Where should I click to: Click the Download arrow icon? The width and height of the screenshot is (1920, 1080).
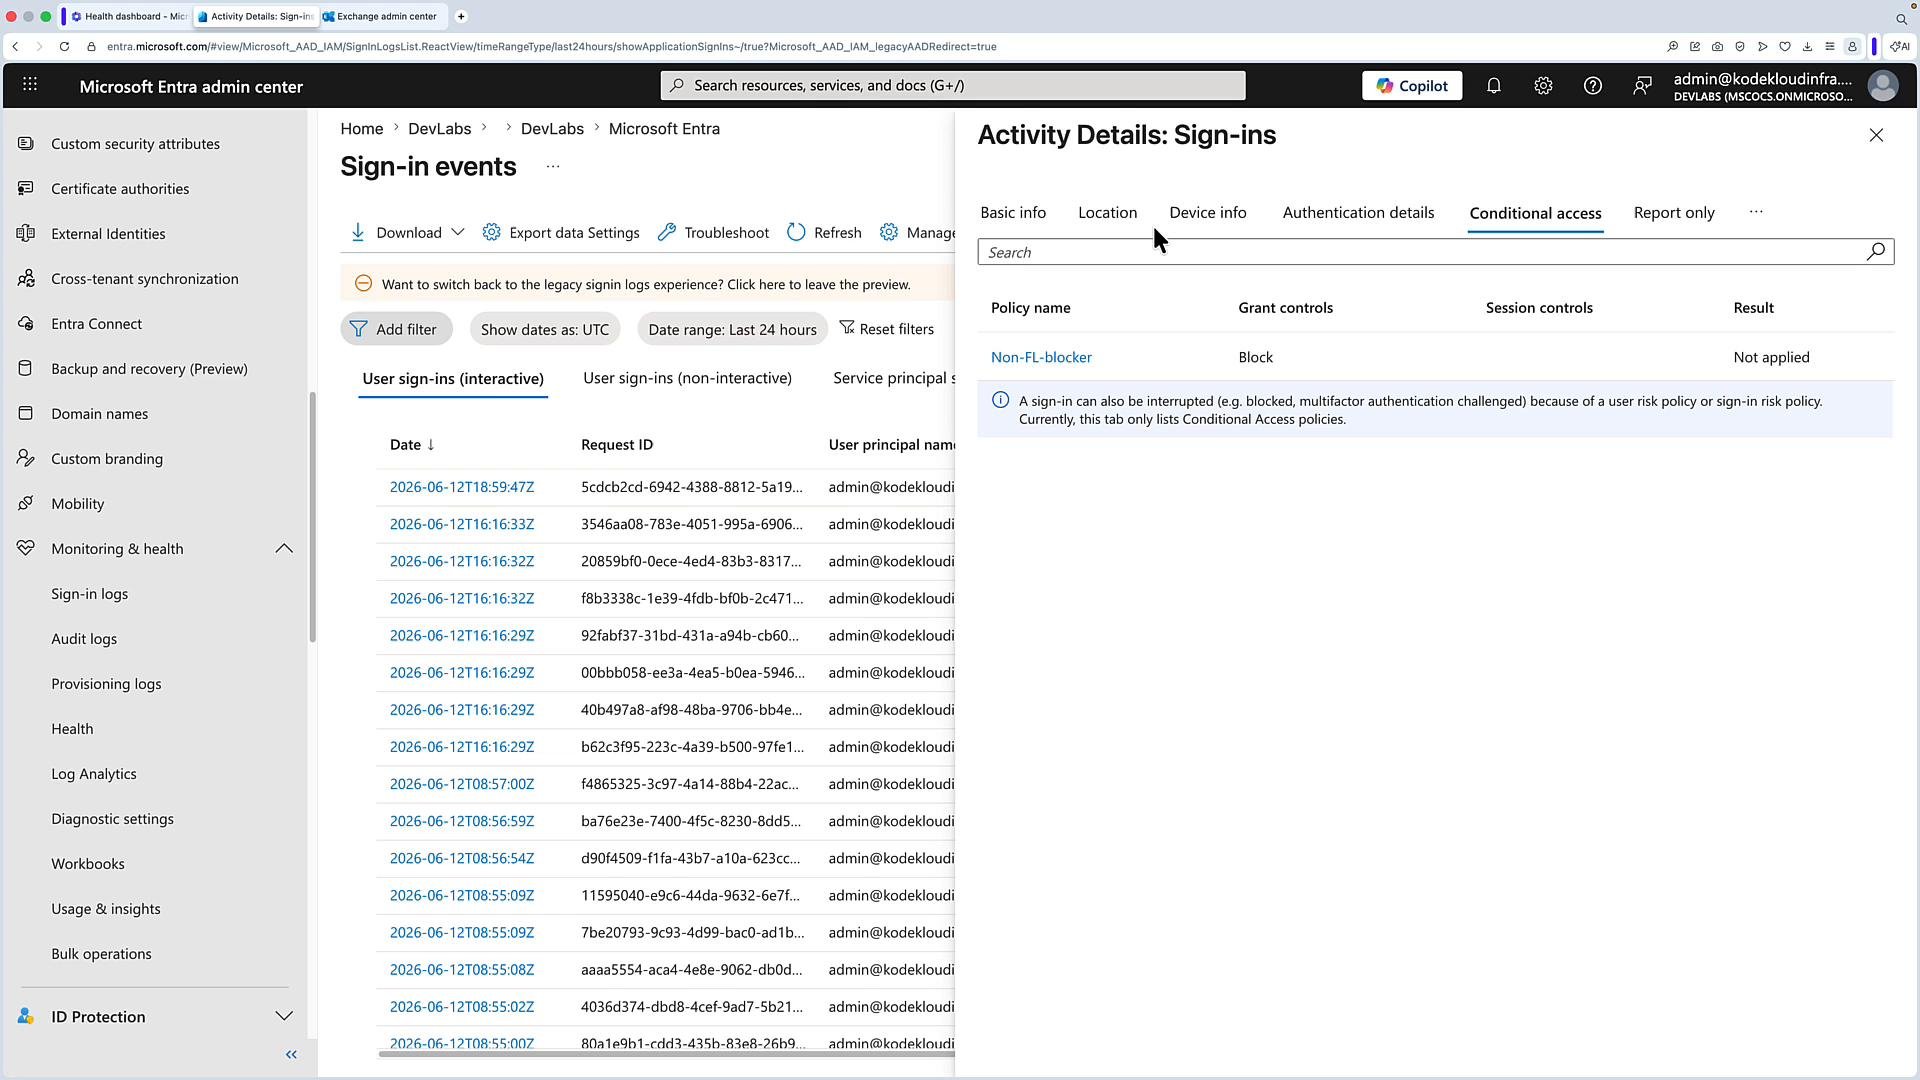(x=358, y=232)
